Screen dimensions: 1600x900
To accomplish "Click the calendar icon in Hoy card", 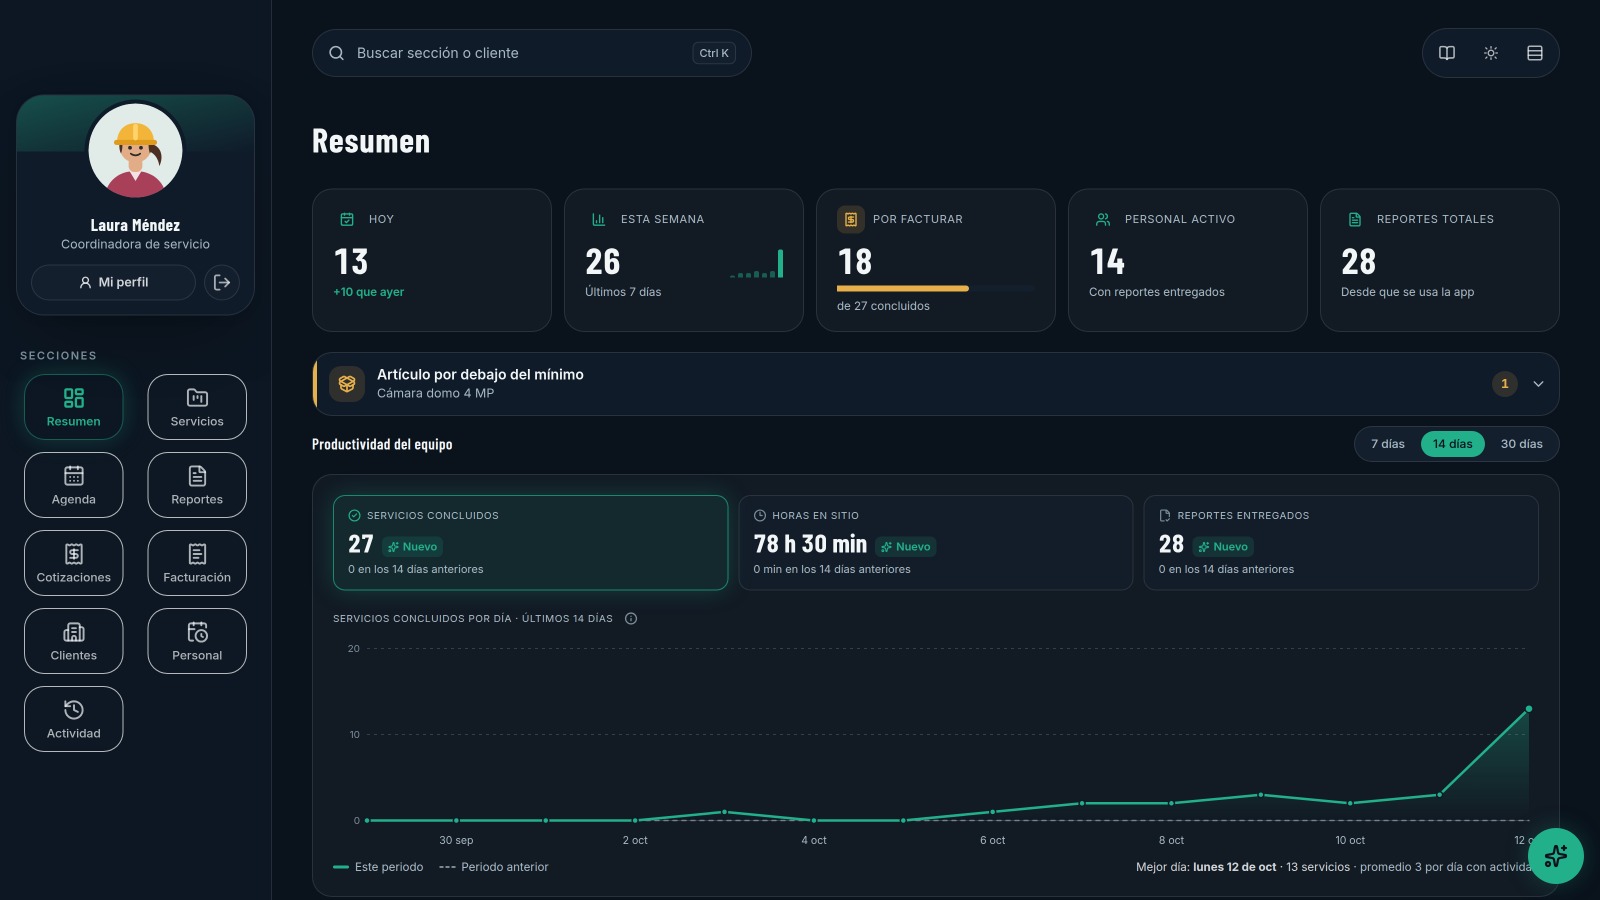I will 347,219.
